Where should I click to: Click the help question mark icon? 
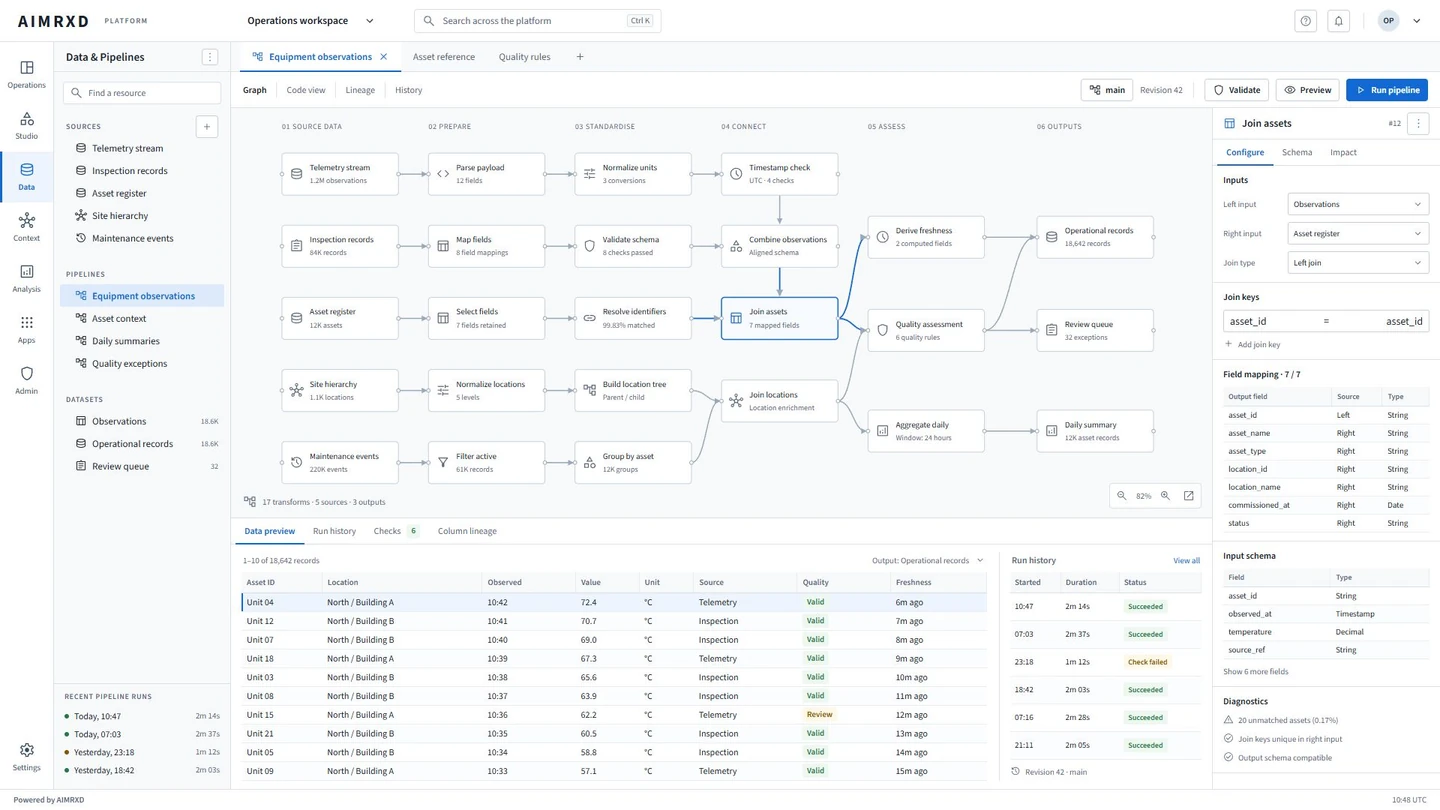coord(1305,20)
